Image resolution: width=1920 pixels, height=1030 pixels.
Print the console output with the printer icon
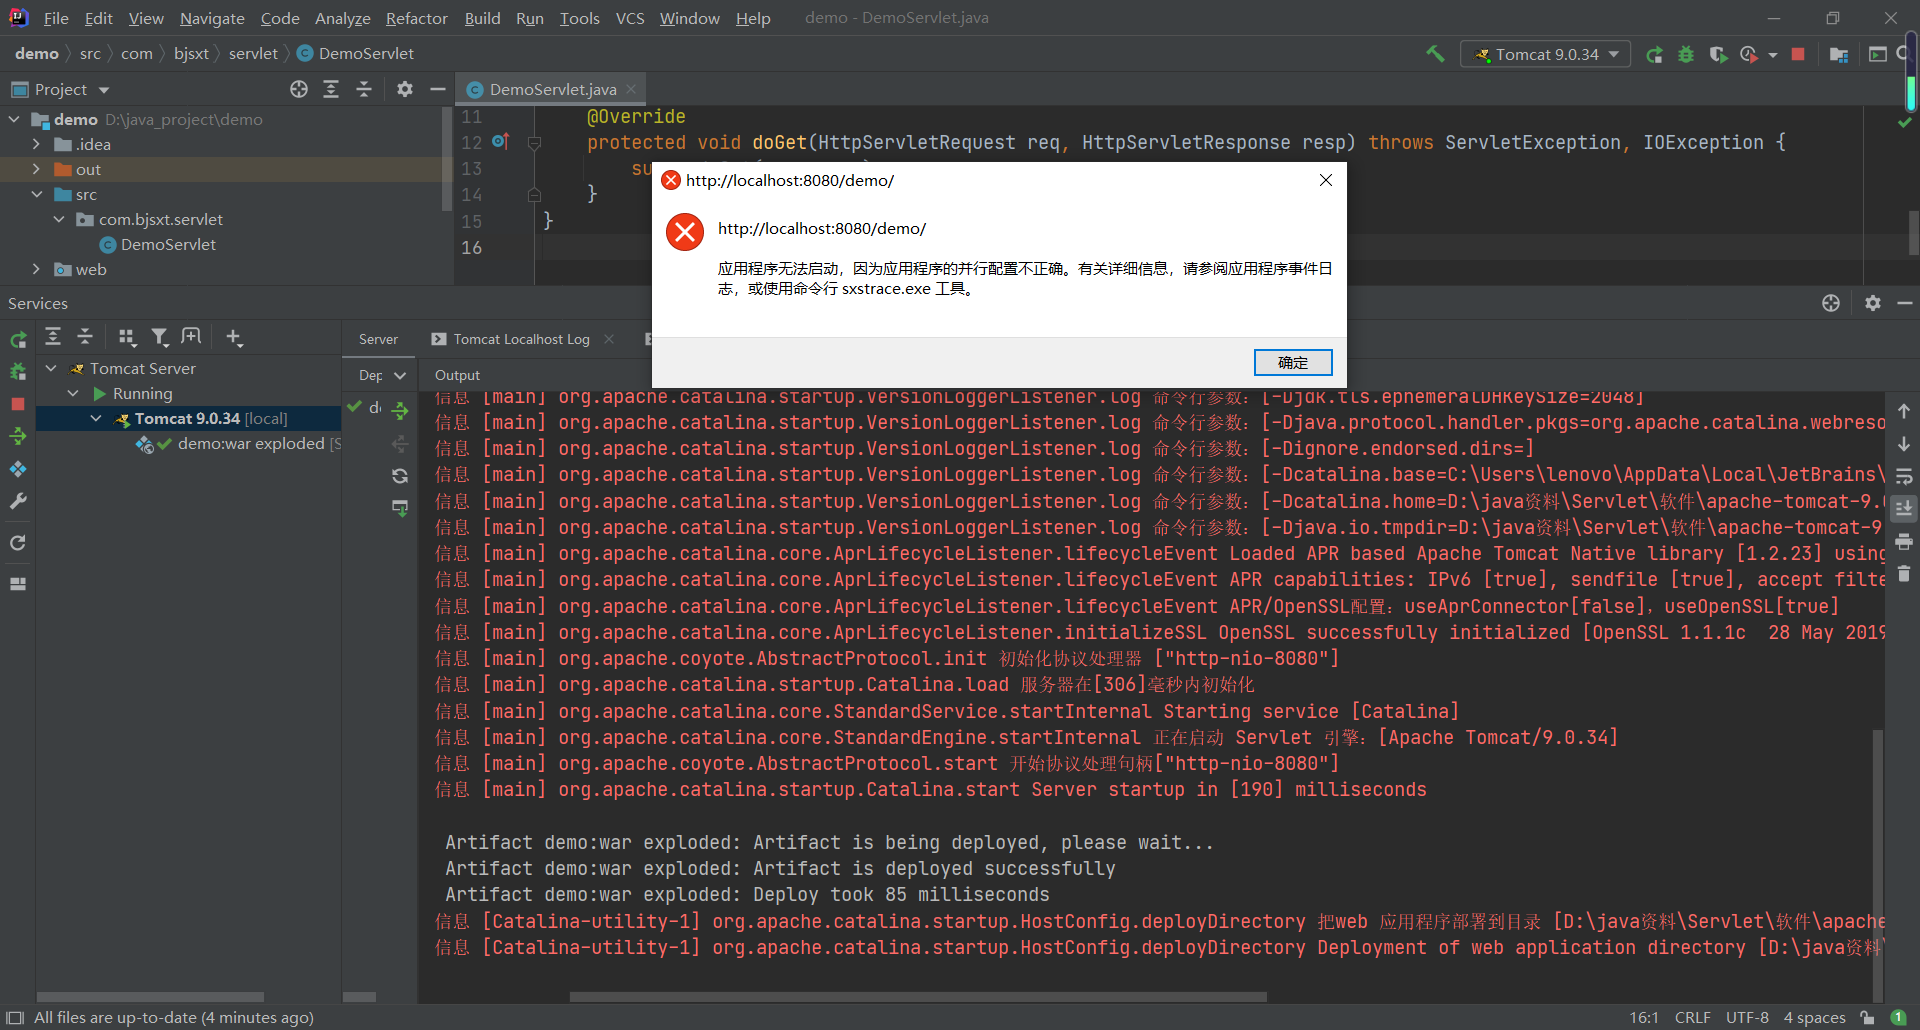click(1904, 541)
